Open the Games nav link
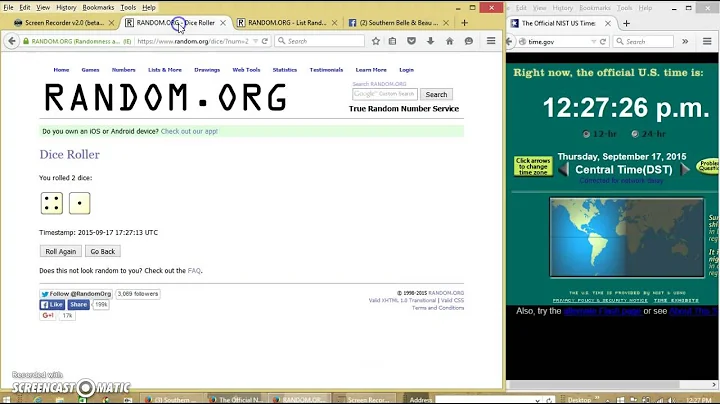Image resolution: width=720 pixels, height=404 pixels. point(90,70)
